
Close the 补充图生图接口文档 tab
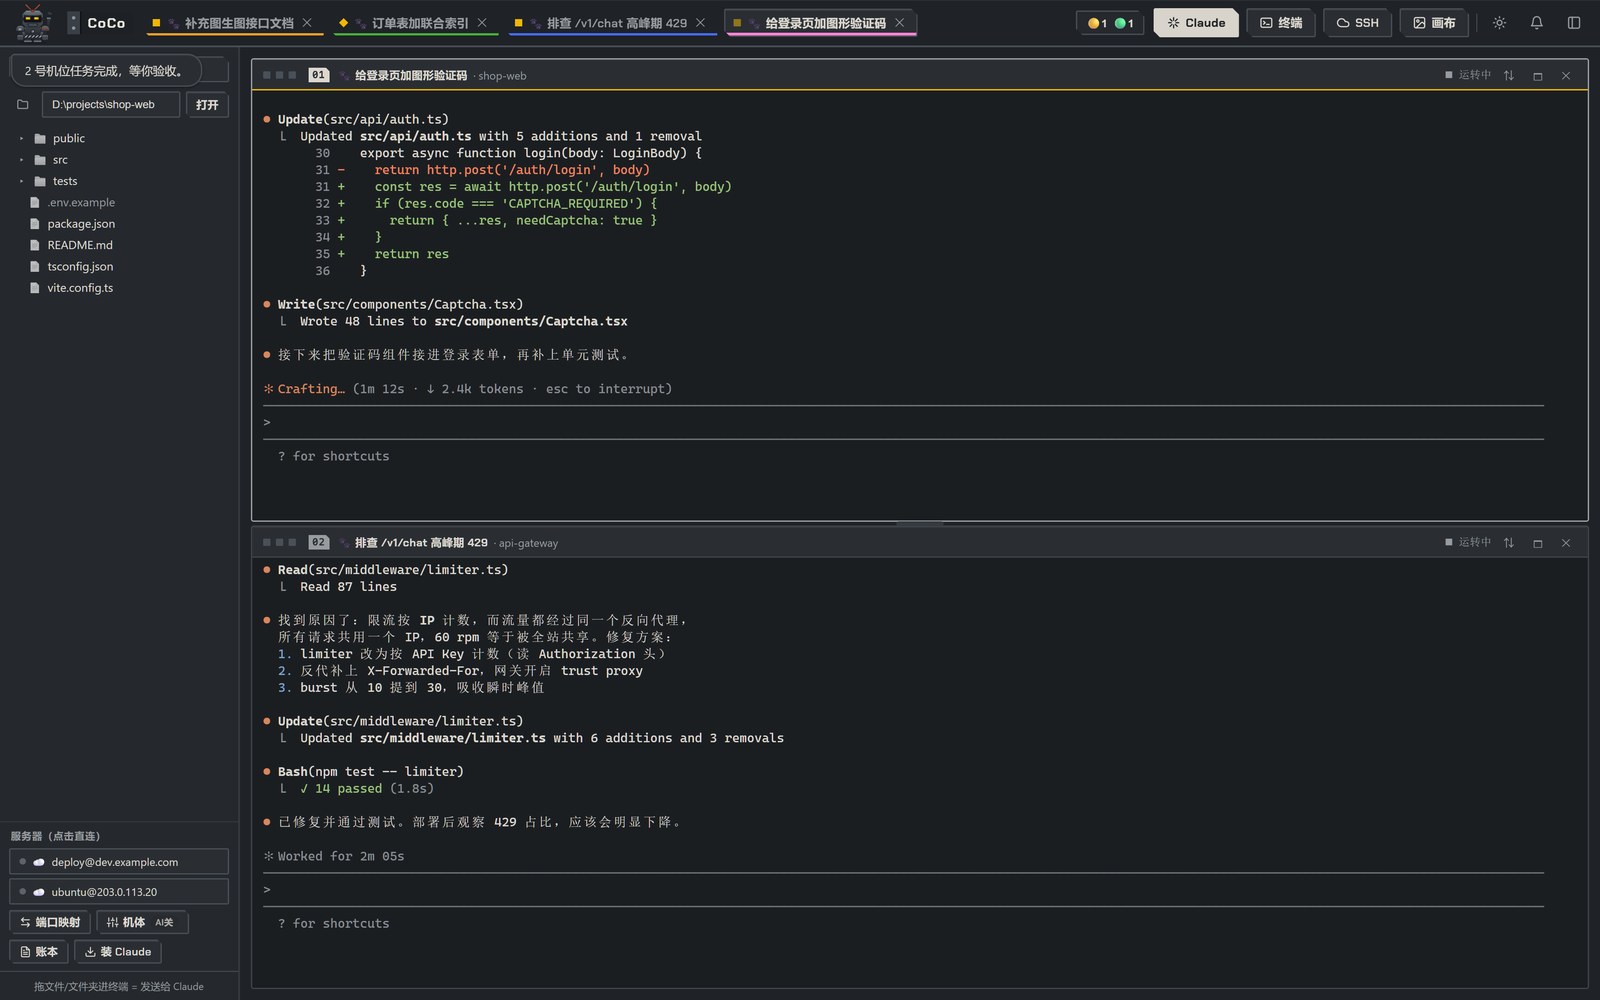pos(307,23)
